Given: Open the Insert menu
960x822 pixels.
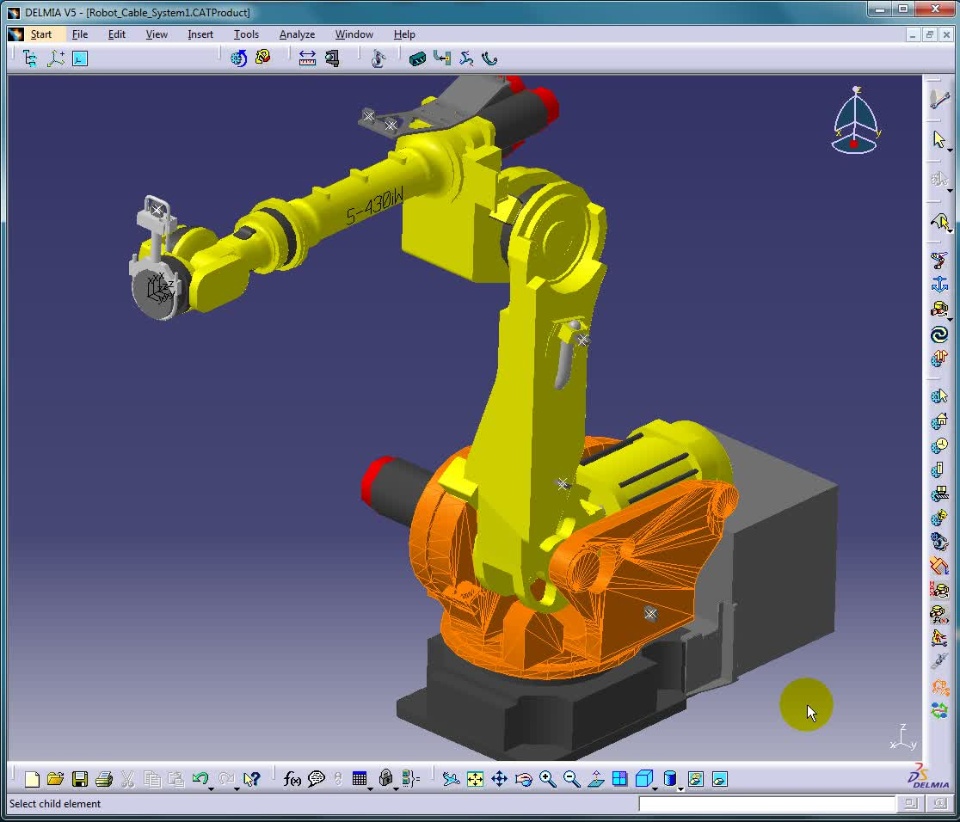Looking at the screenshot, I should (200, 34).
